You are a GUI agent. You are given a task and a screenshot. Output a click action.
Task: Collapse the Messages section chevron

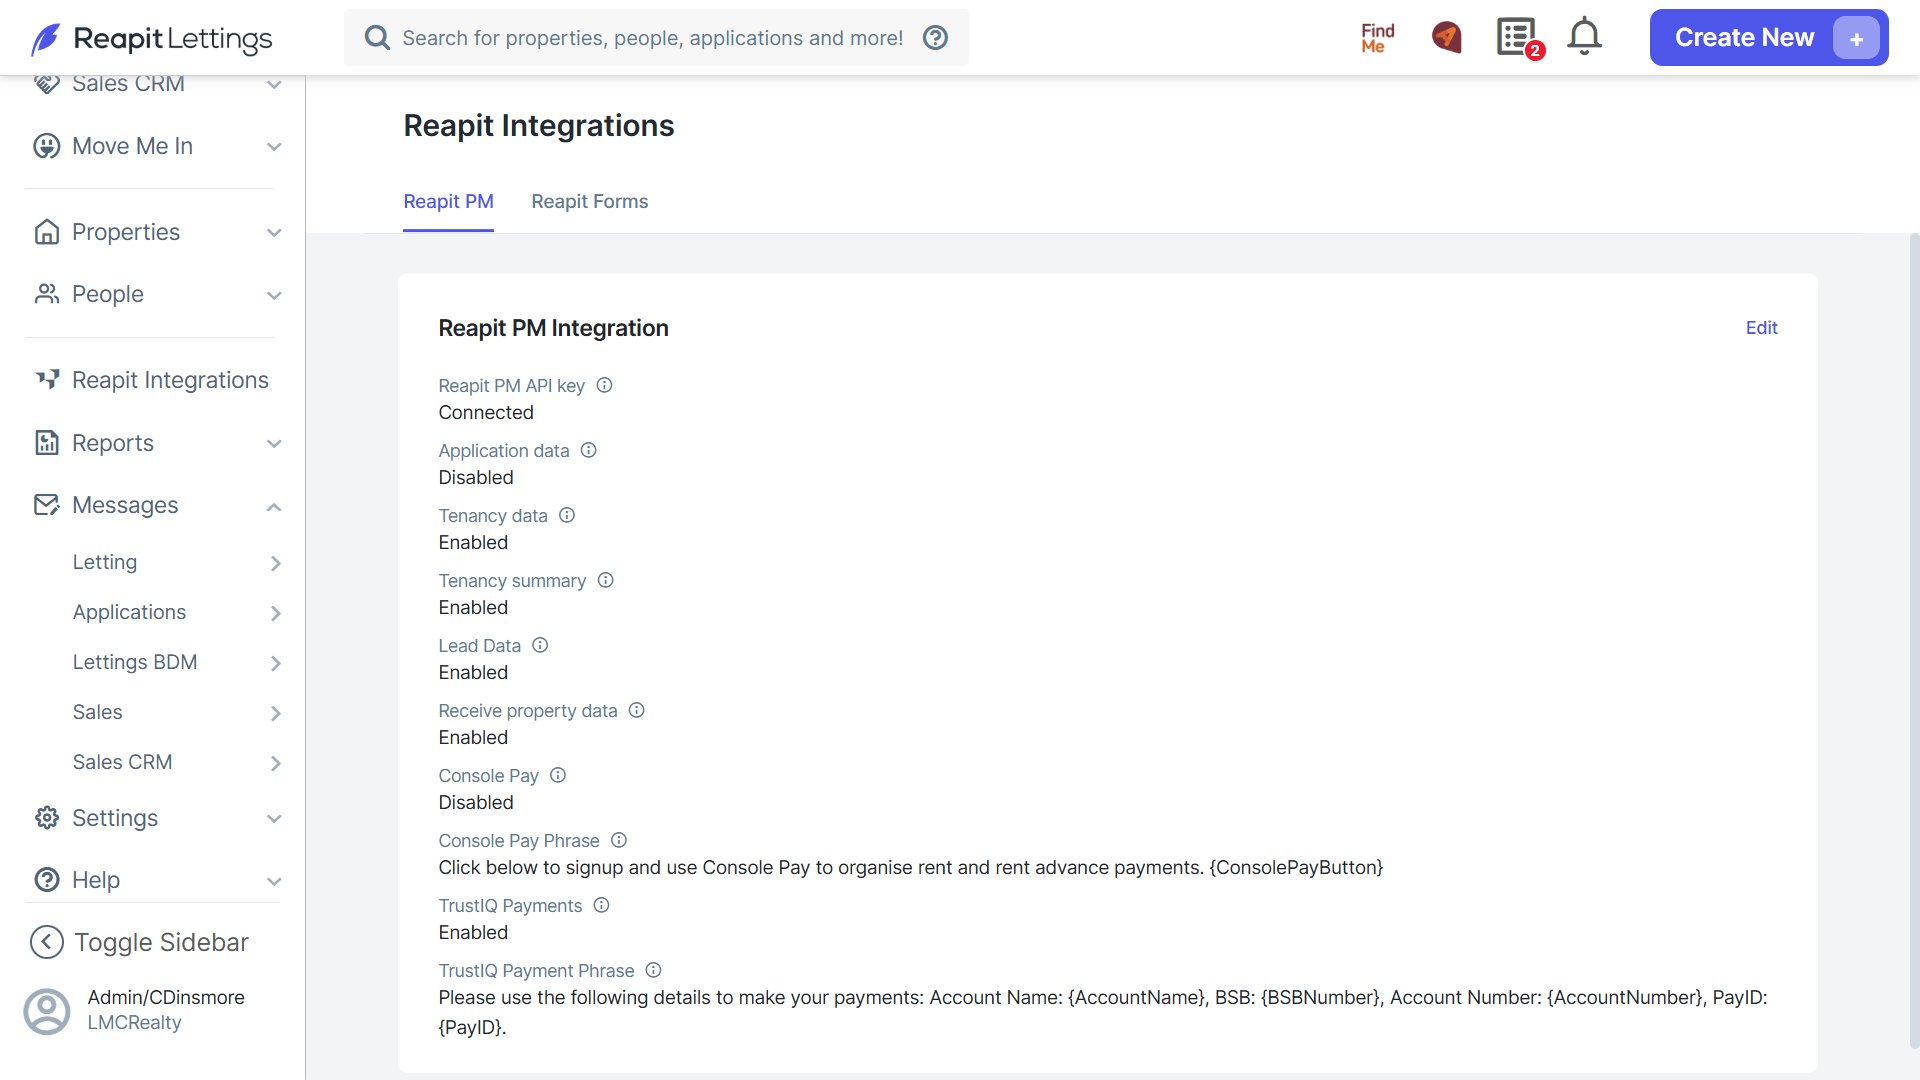274,507
